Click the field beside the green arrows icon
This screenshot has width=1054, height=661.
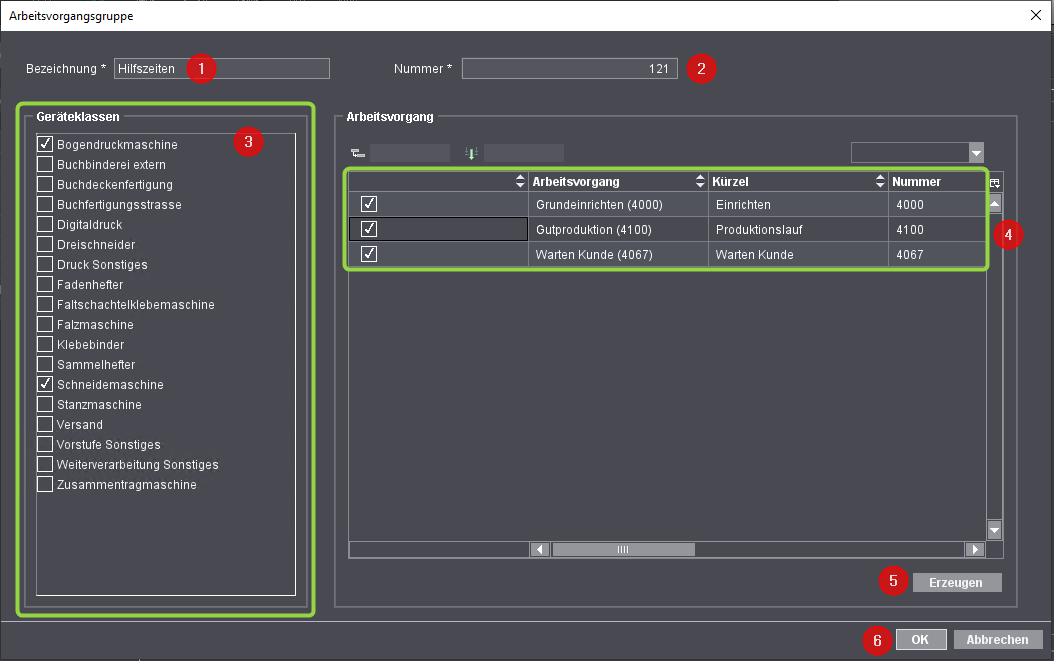524,153
